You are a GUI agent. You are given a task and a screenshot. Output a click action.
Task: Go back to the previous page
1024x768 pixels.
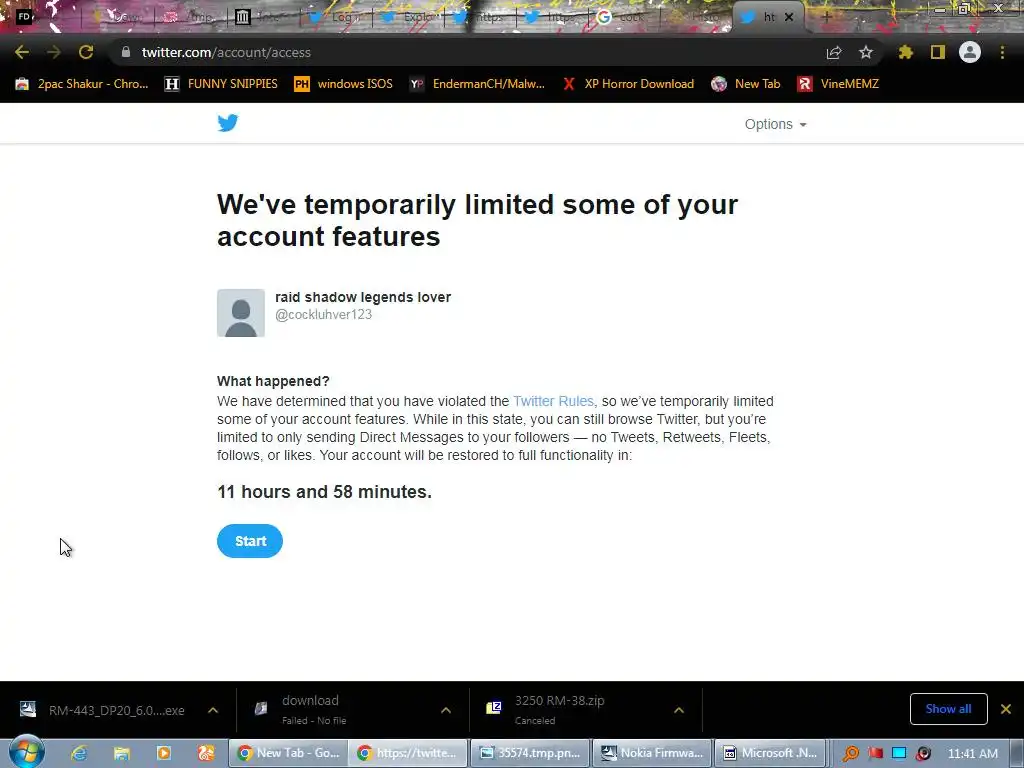click(22, 52)
